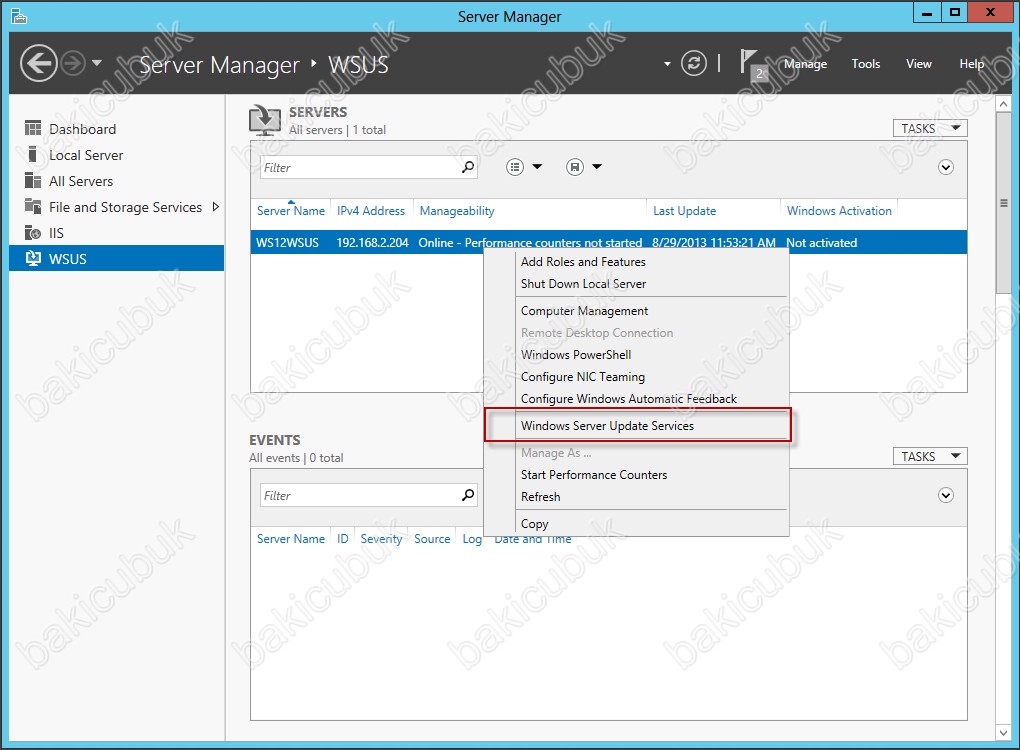The height and width of the screenshot is (750, 1020).
Task: Open the Servers criteria list icon
Action: pos(515,167)
